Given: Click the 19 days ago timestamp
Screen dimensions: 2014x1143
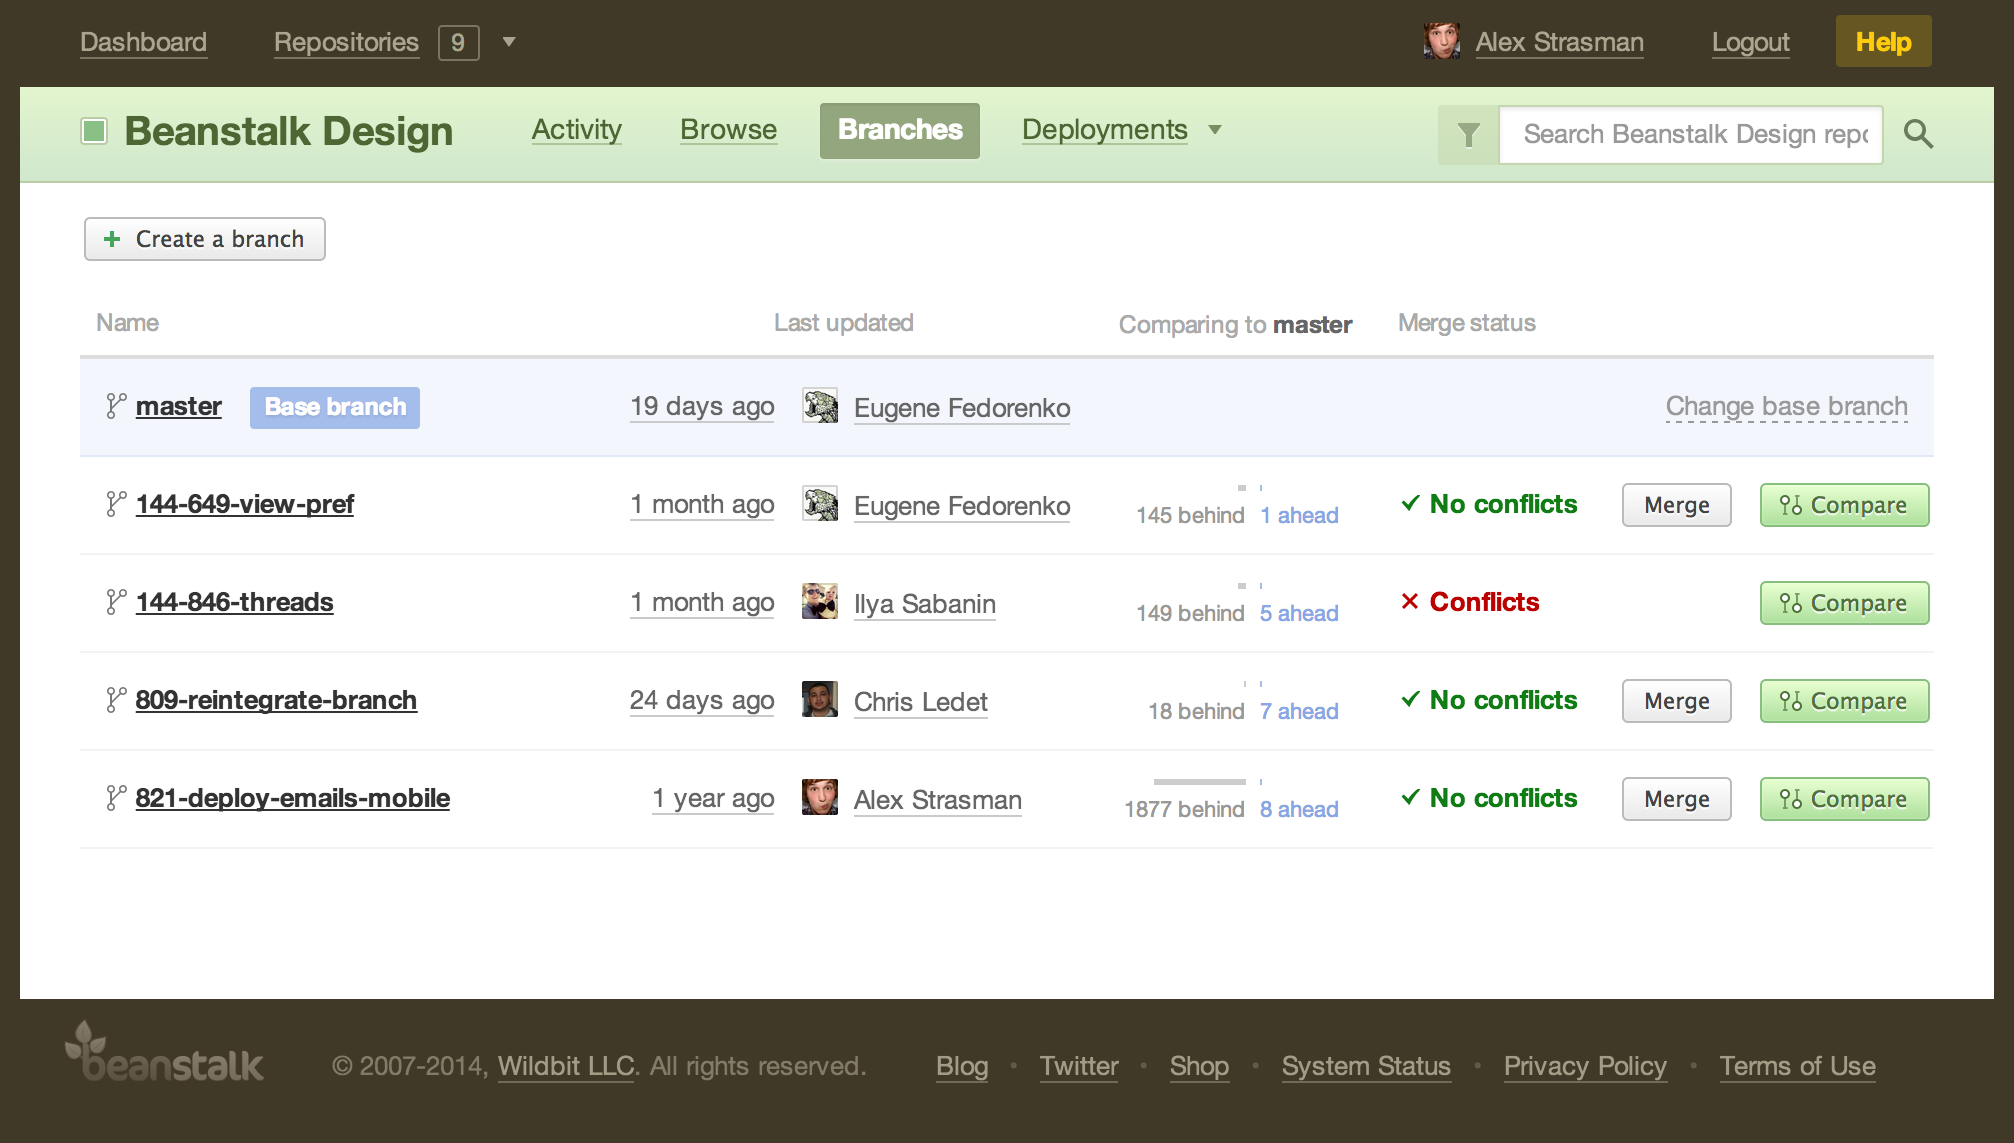Looking at the screenshot, I should pyautogui.click(x=702, y=406).
